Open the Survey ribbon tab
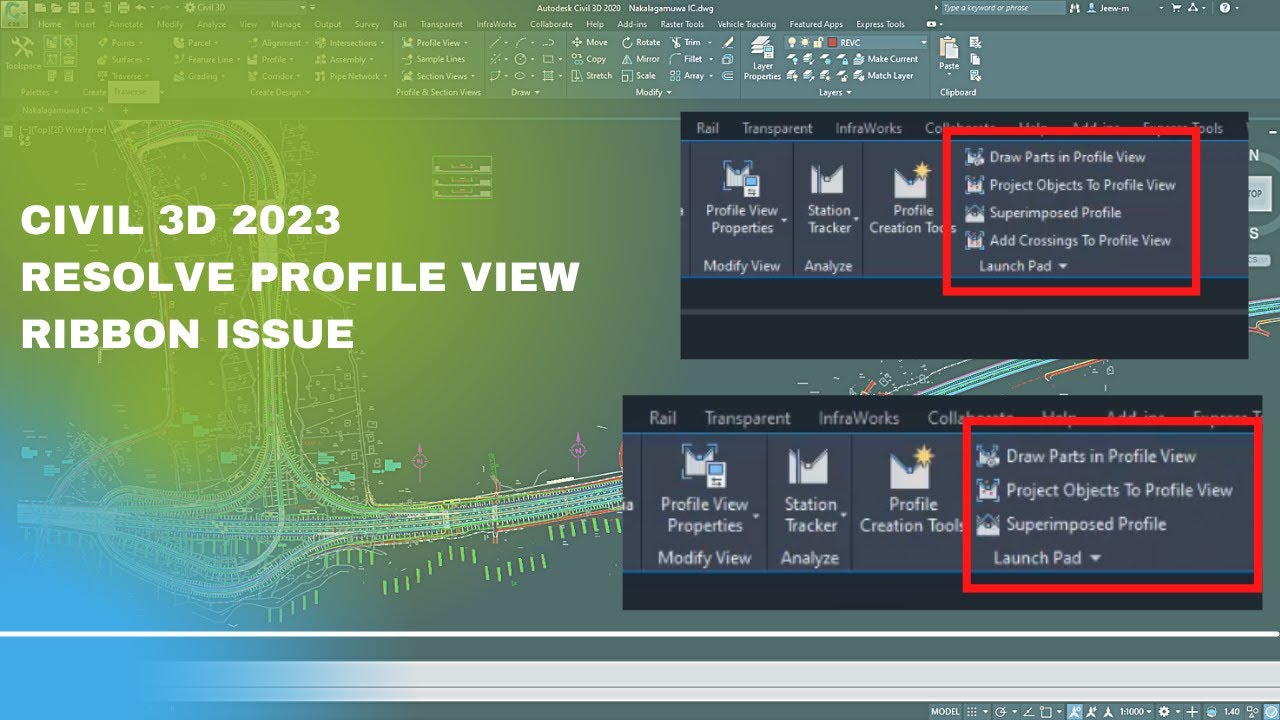The height and width of the screenshot is (720, 1280). (x=367, y=24)
